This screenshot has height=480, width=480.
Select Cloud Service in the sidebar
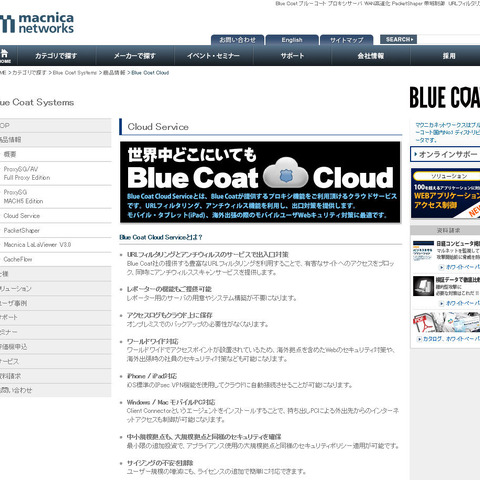(56, 216)
